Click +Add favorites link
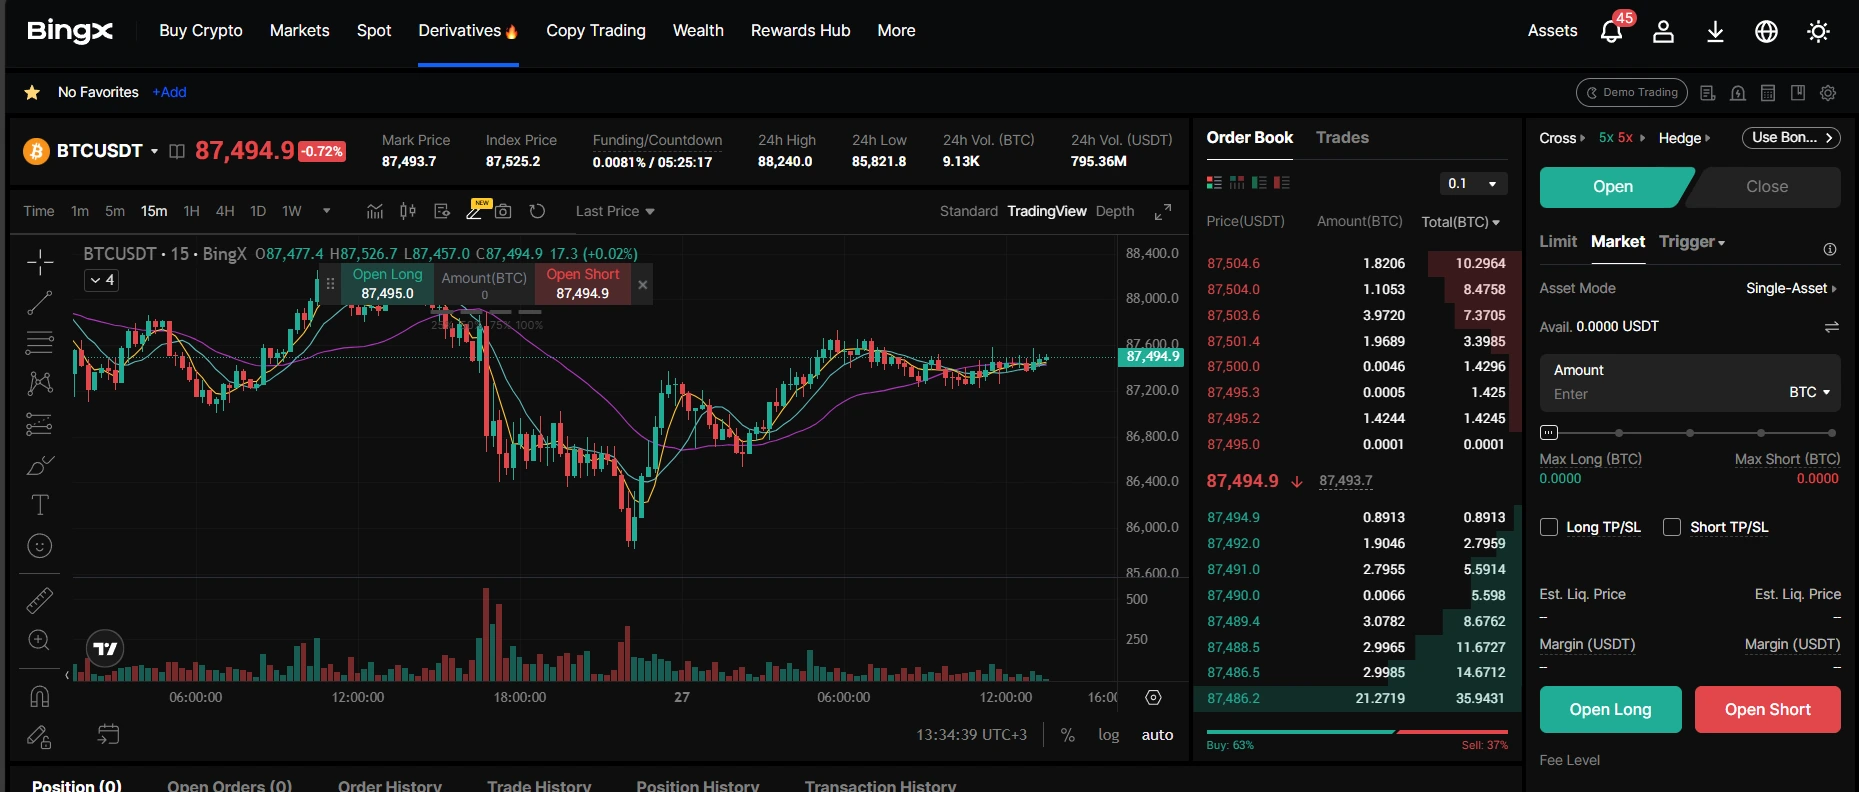Viewport: 1859px width, 792px height. click(x=169, y=92)
